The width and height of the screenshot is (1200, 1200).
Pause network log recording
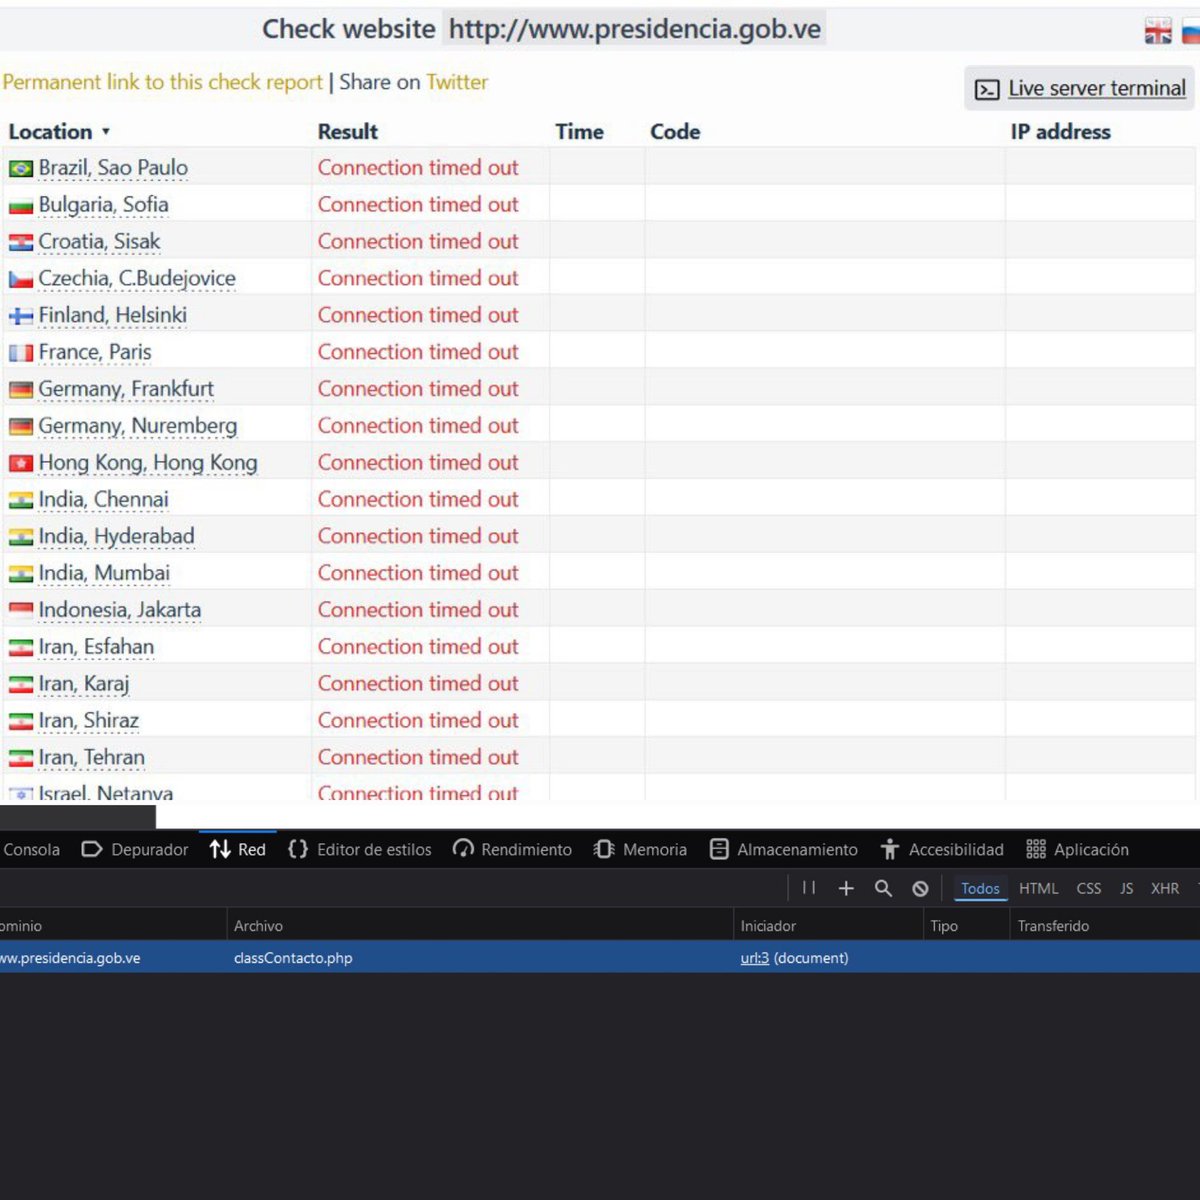point(809,888)
